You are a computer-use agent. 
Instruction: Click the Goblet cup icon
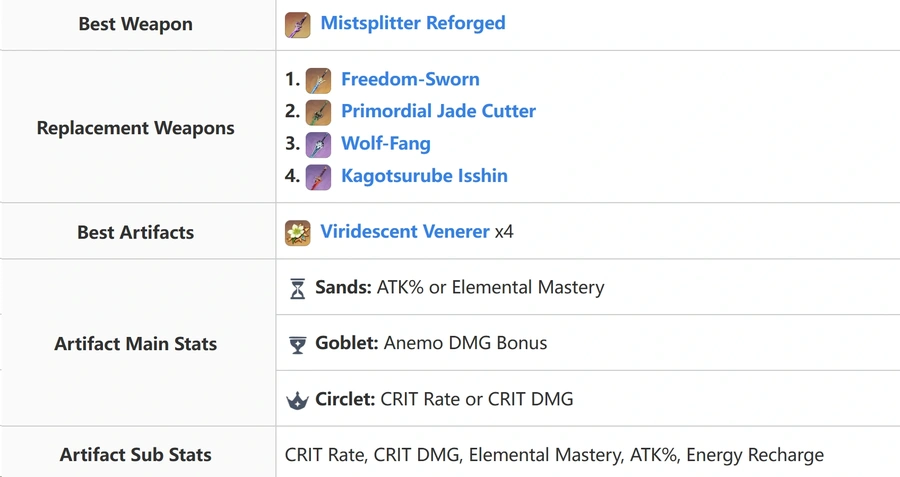pos(297,345)
